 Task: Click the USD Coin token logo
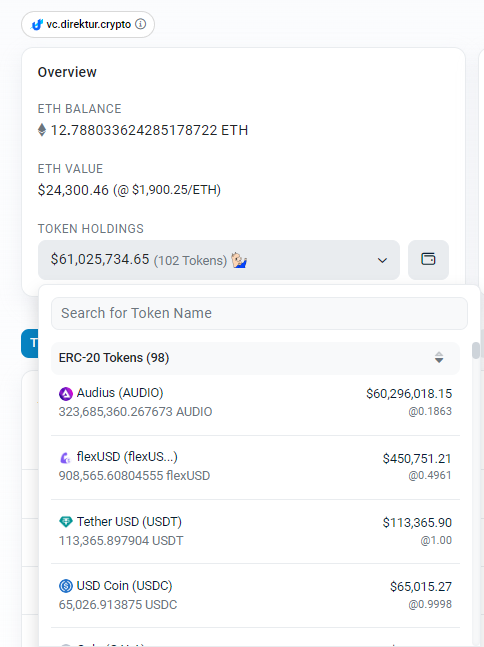[66, 586]
